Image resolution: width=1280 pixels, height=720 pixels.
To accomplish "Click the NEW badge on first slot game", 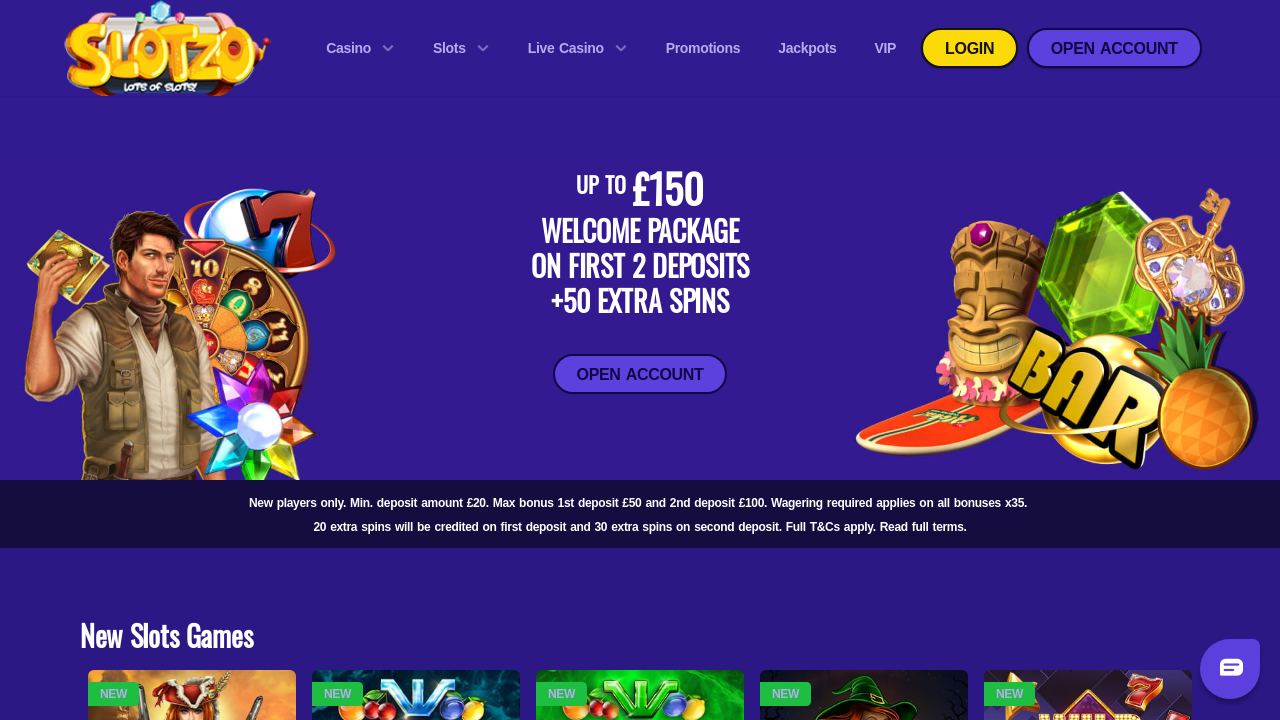I will point(113,694).
